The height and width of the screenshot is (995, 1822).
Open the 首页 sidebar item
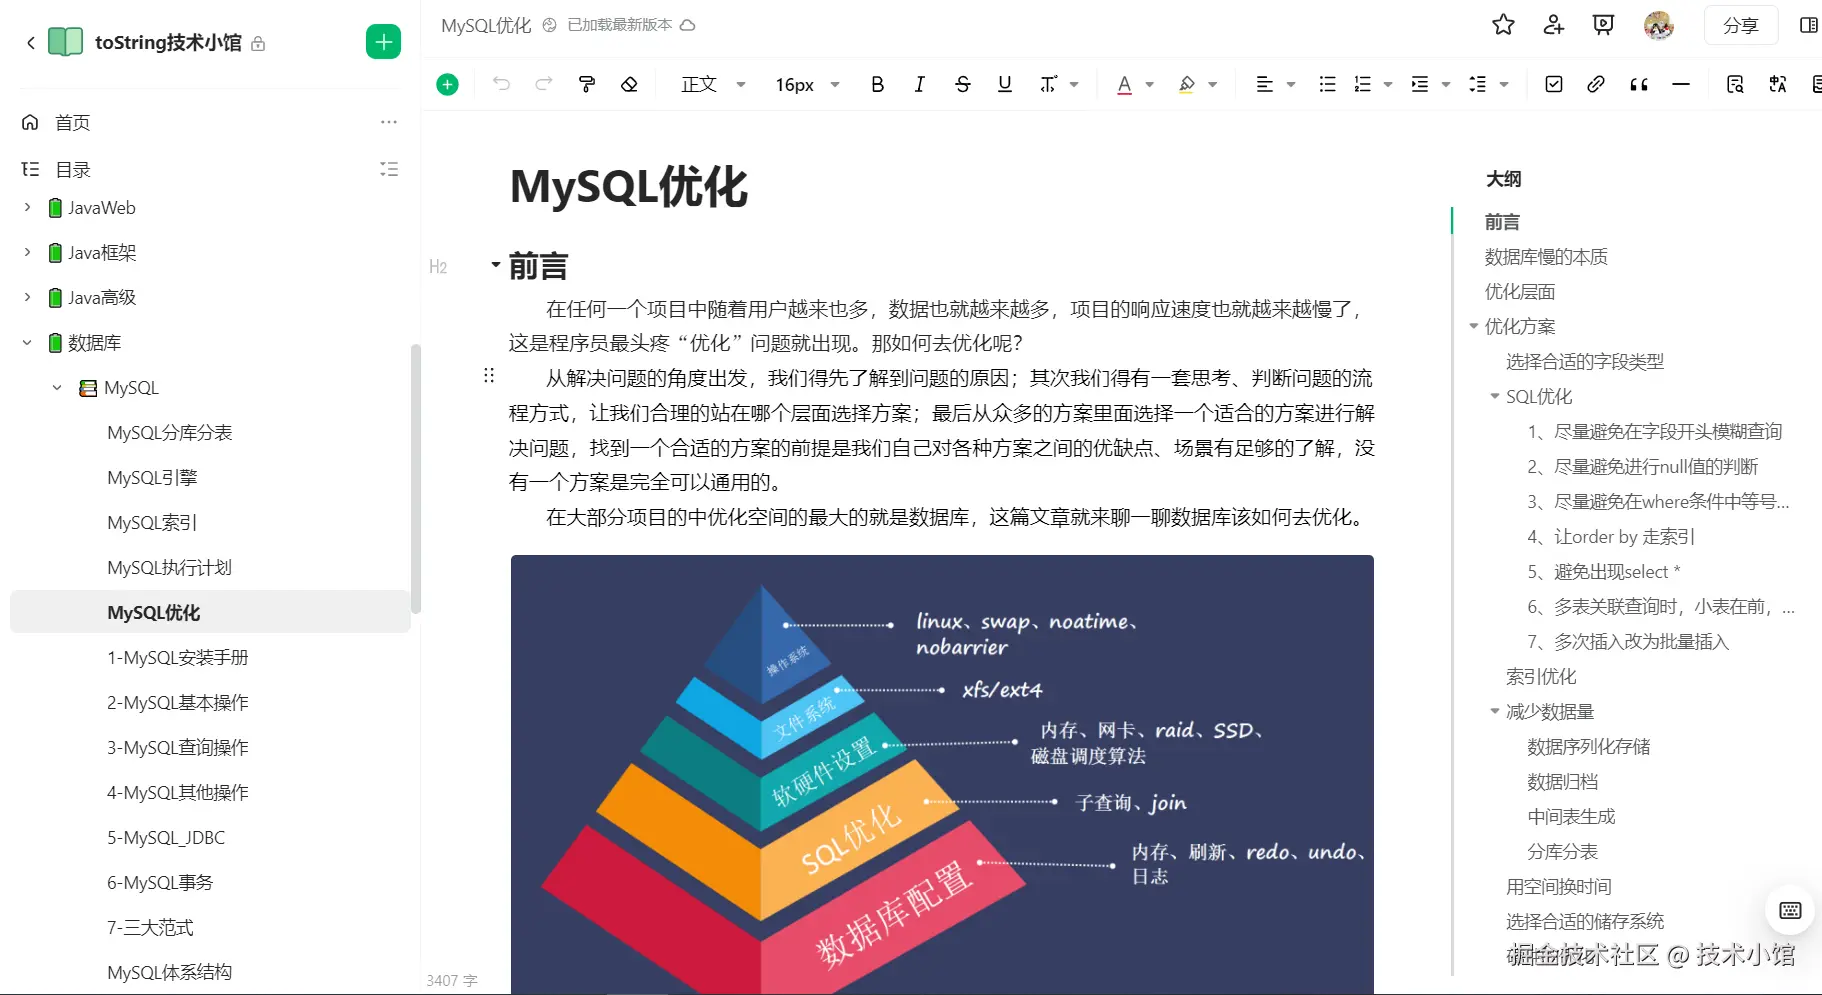72,122
